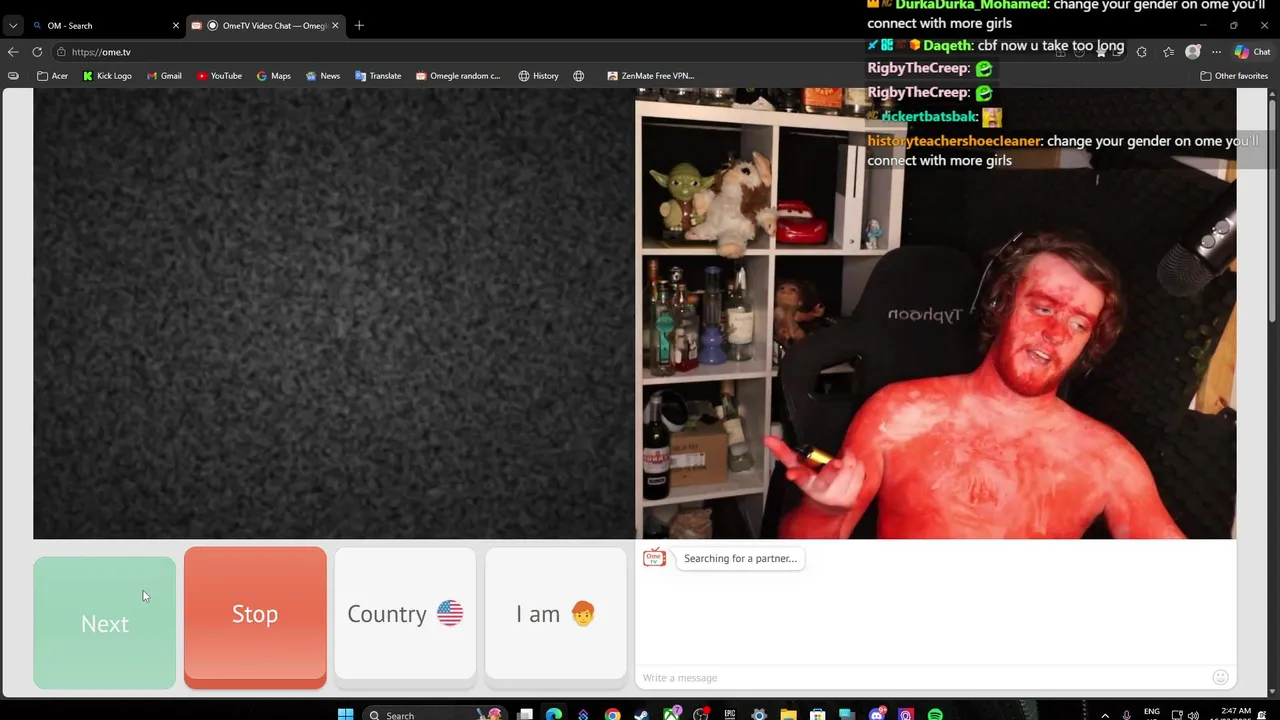Click your own webcam video feed
Screen dimensions: 1280x720
936,313
